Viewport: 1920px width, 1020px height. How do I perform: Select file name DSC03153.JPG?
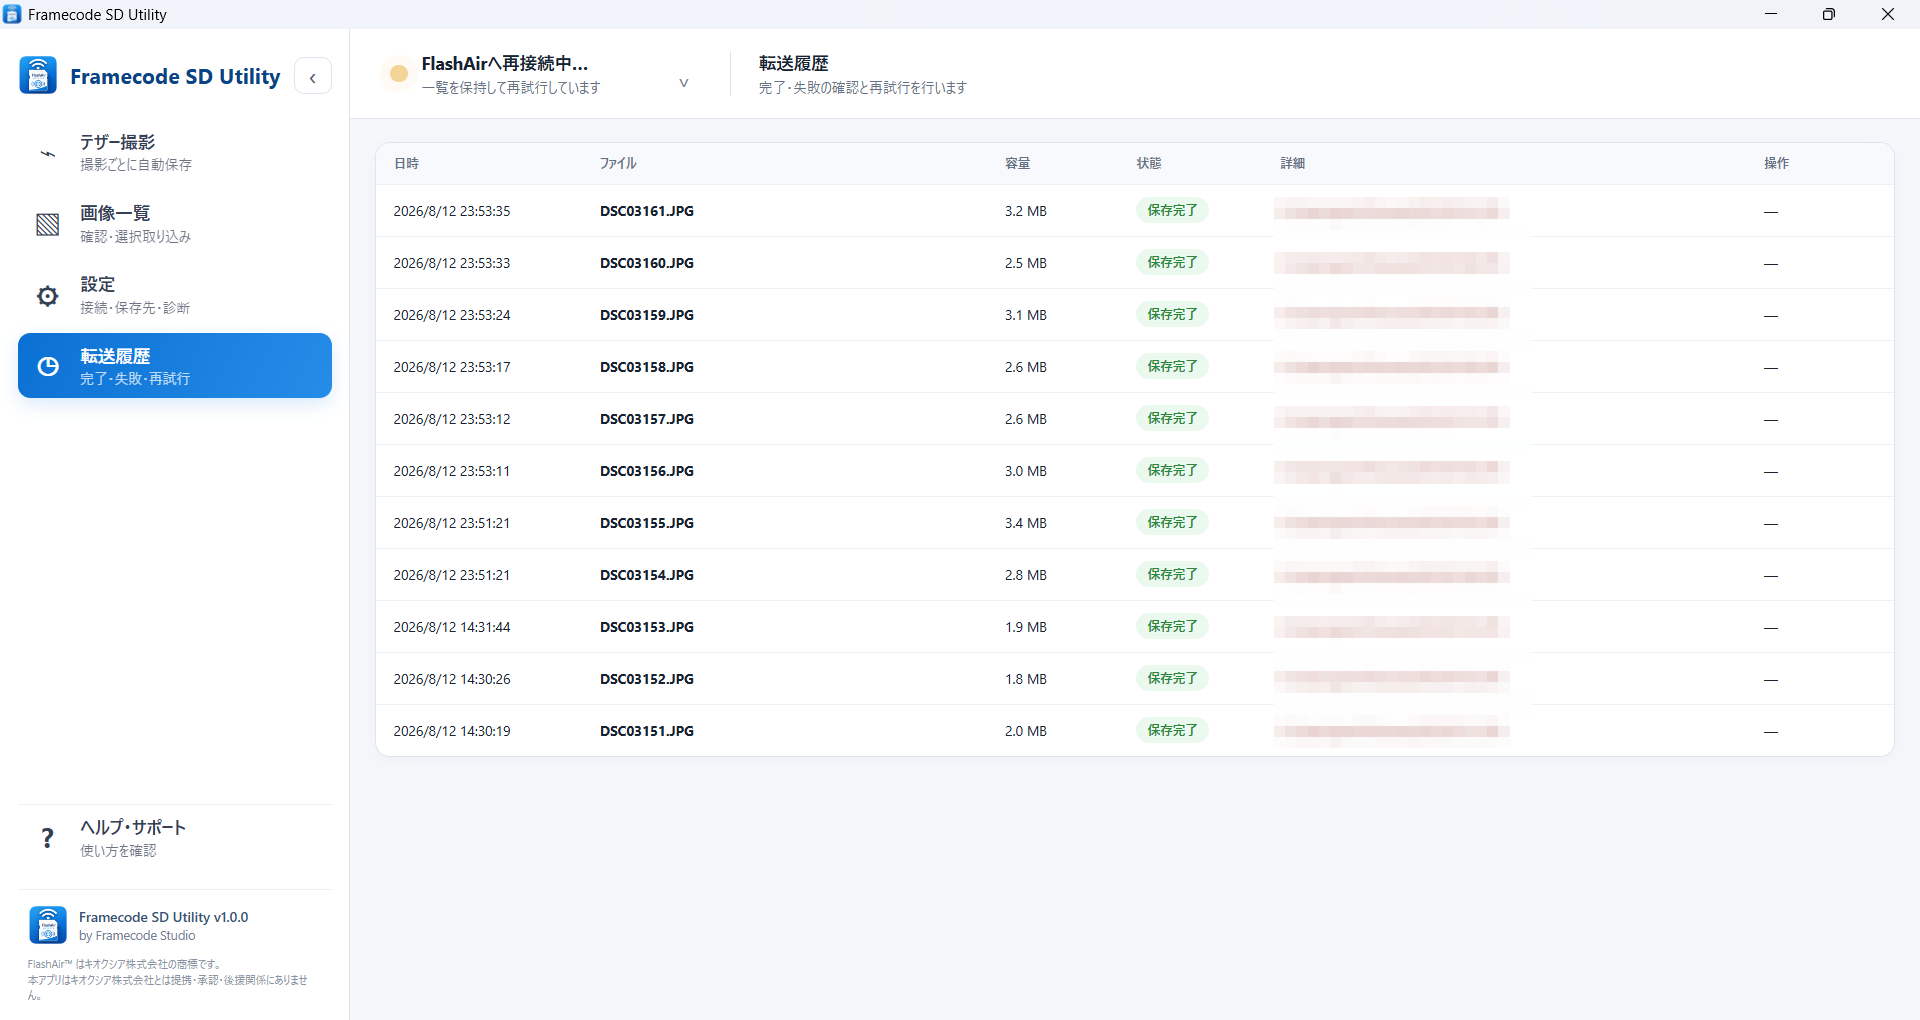pyautogui.click(x=647, y=627)
